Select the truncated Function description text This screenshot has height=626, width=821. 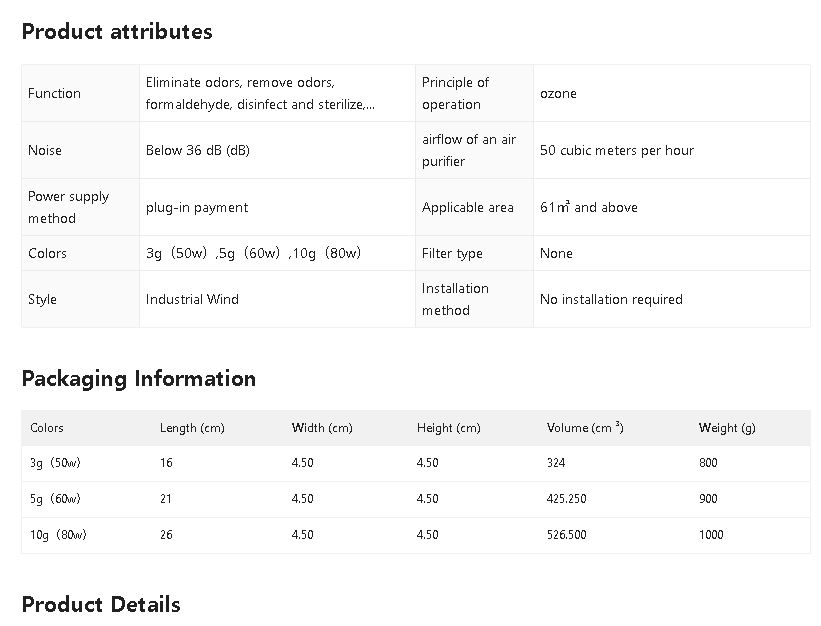coord(260,93)
